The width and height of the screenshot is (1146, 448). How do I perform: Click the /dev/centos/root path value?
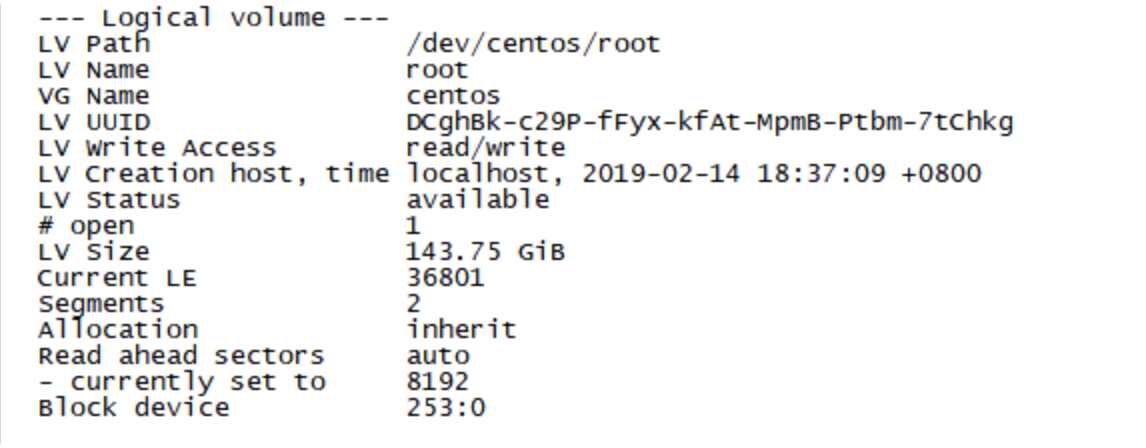tap(533, 44)
